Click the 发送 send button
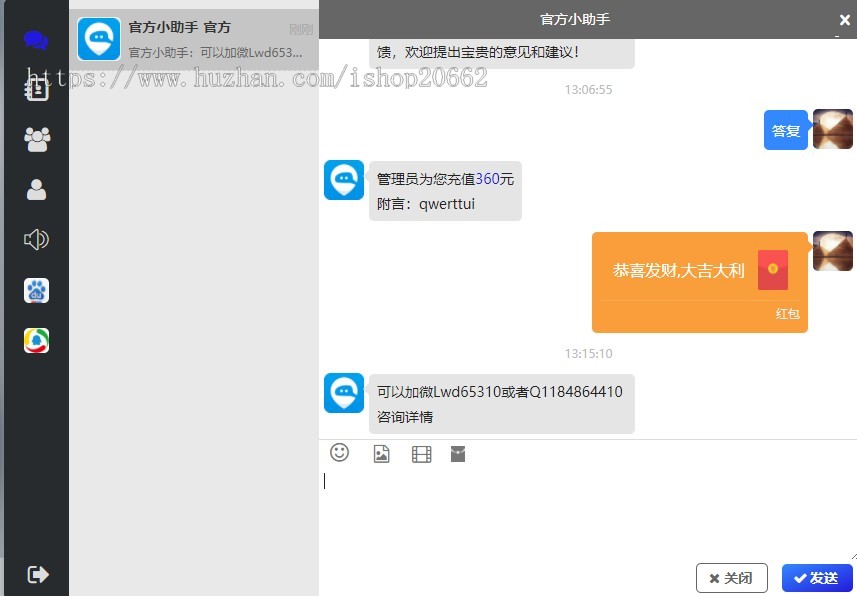Image resolution: width=857 pixels, height=596 pixels. tap(817, 578)
